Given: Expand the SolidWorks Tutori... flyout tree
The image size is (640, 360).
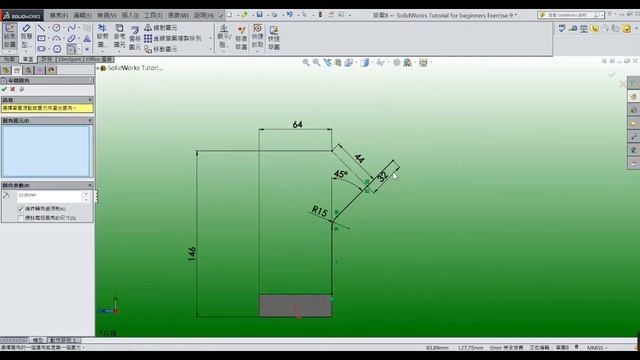Looking at the screenshot, I should click(98, 68).
